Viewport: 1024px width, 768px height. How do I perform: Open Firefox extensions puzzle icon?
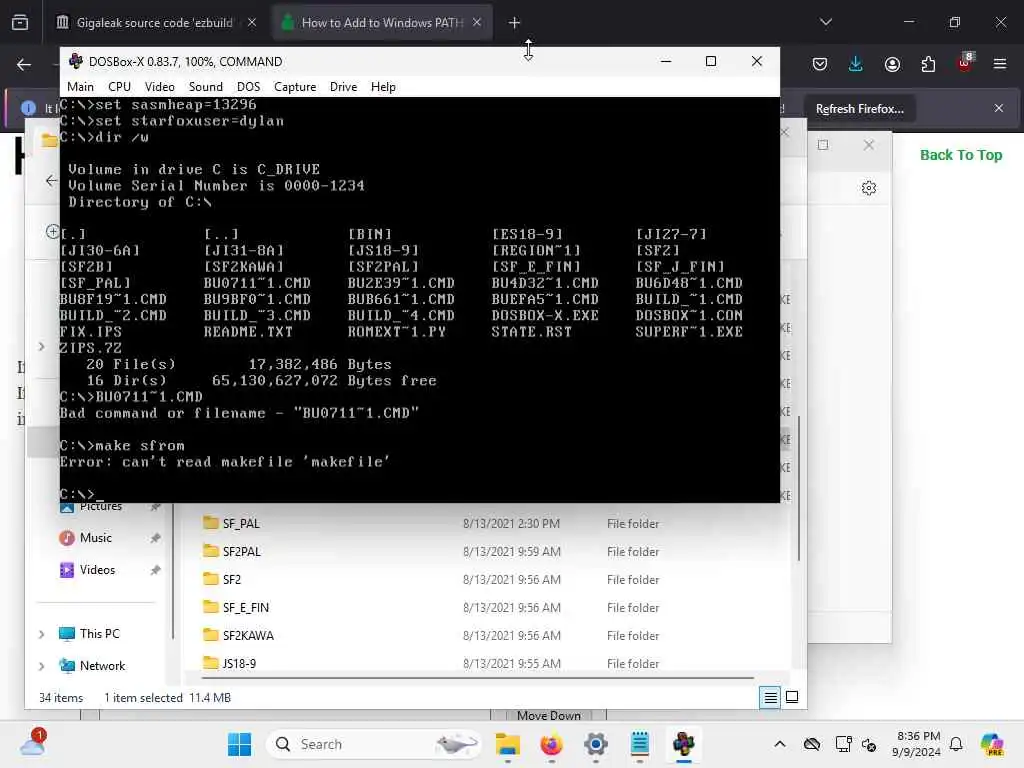(x=928, y=64)
